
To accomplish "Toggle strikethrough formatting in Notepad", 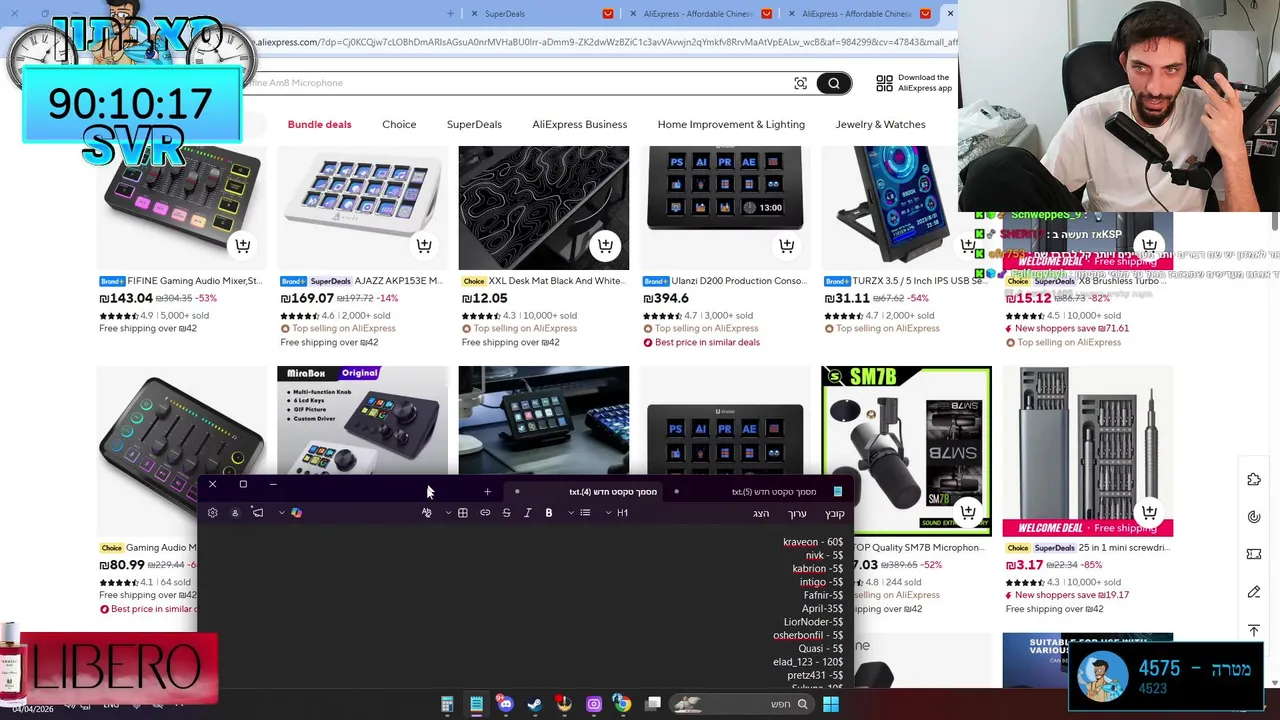I will (x=506, y=513).
